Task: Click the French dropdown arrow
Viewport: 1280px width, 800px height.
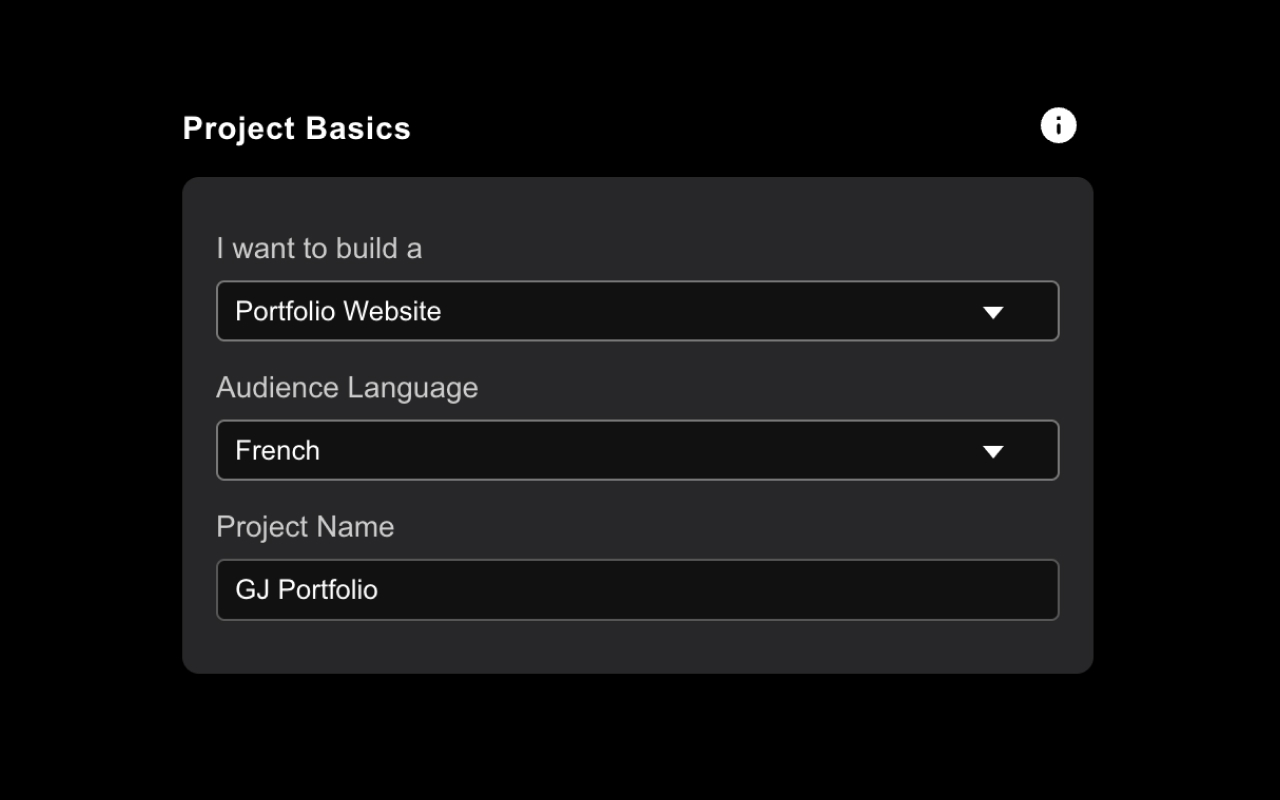Action: 992,451
